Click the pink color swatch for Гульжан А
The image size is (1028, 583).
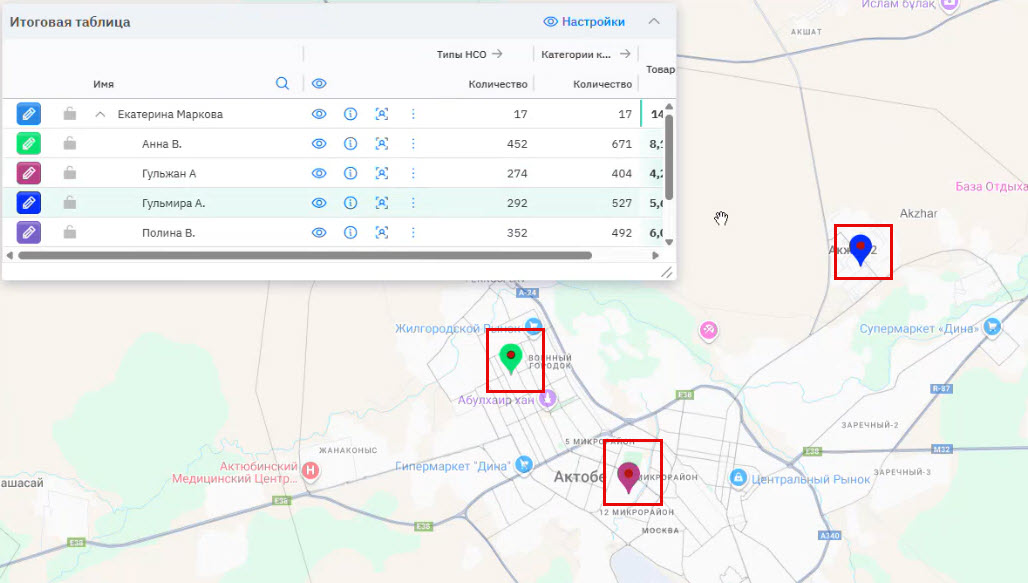[x=29, y=173]
